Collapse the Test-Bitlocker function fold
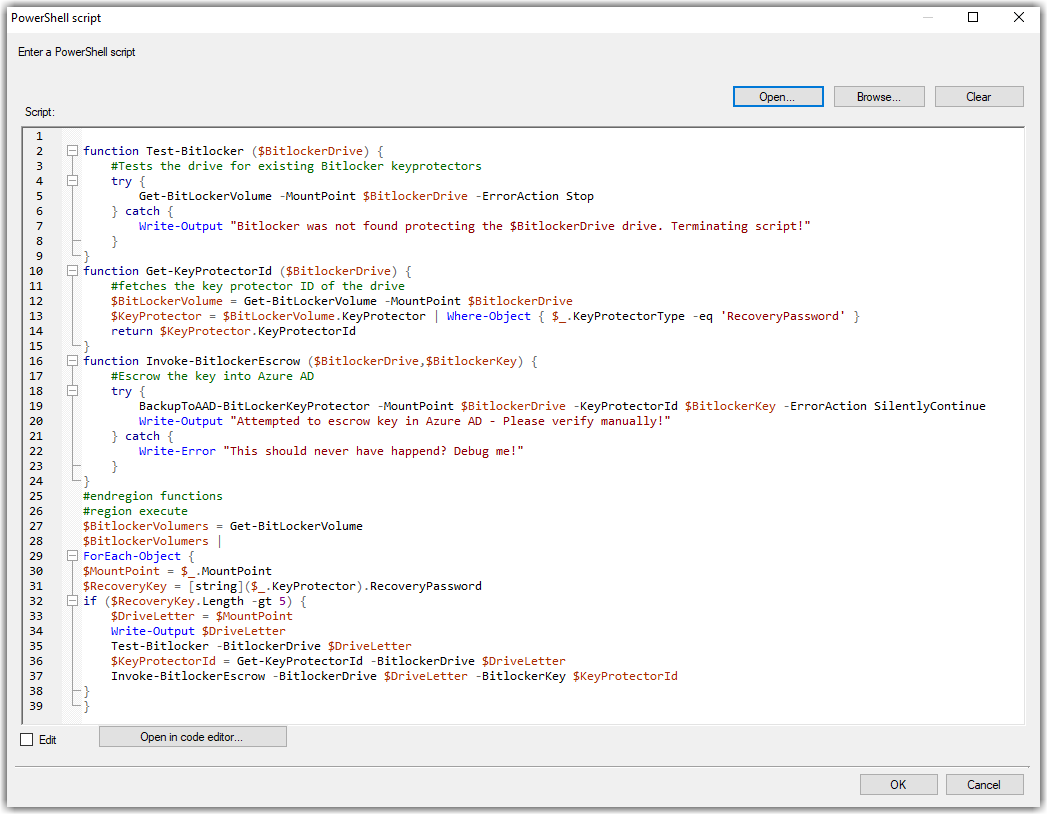Screen dimensions: 1048x815 (x=72, y=151)
